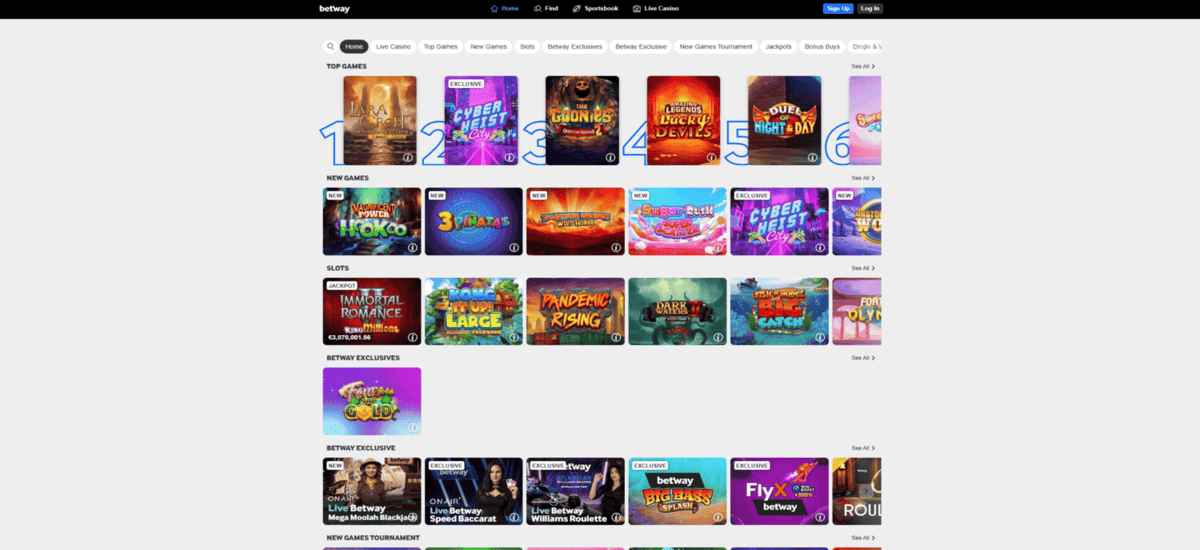
Task: See all Top Games
Action: (x=863, y=66)
